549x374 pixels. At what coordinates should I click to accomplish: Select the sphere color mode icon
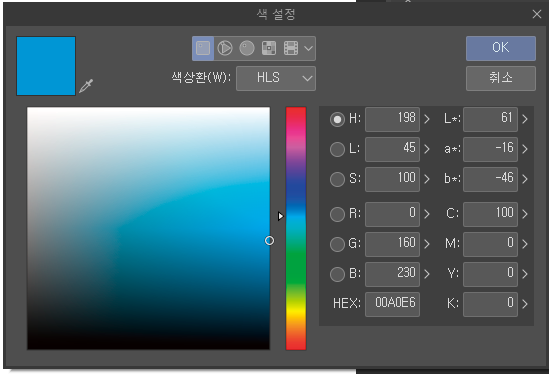247,48
